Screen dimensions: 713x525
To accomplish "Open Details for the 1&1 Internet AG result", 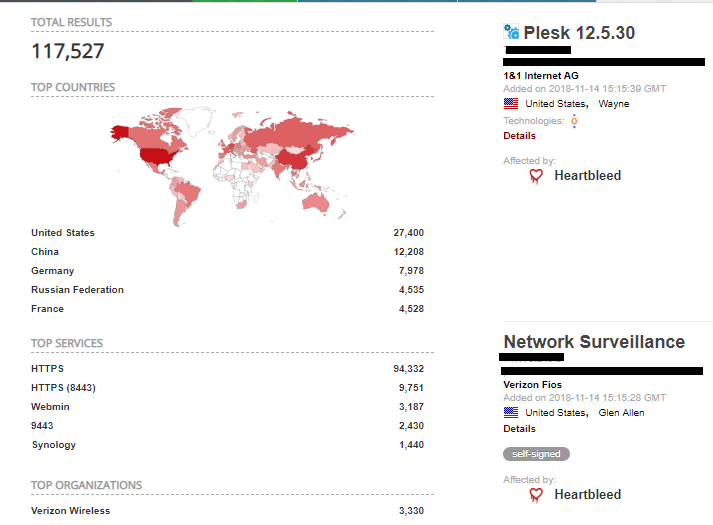I will click(519, 136).
